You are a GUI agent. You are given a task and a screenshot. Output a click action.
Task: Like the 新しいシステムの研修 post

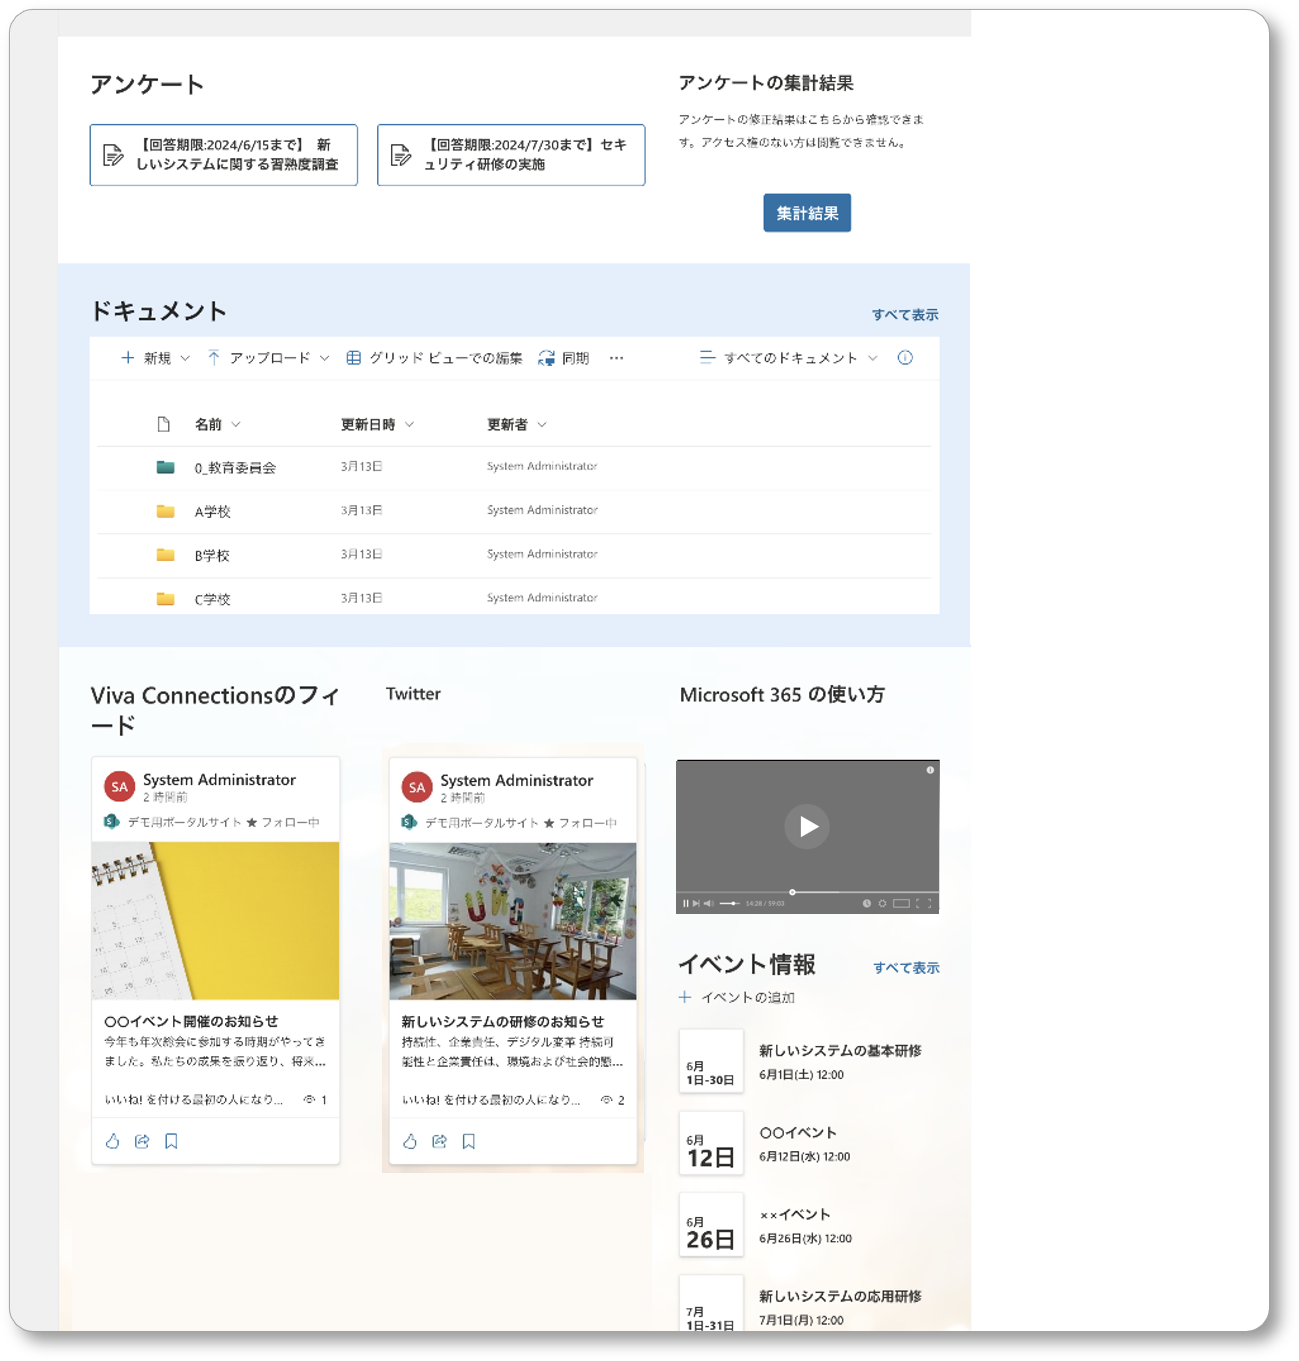tap(410, 1141)
